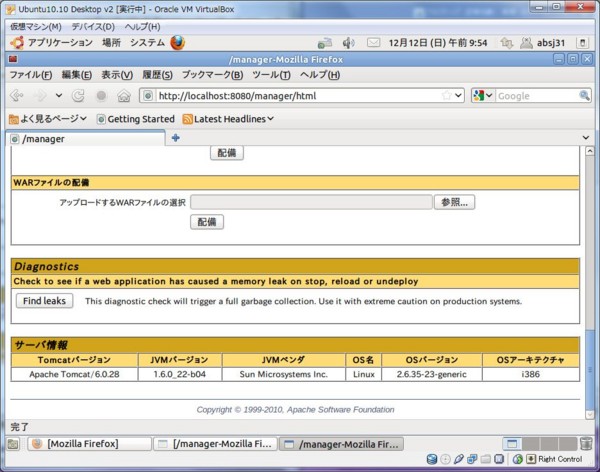Open VirtualBox 仮想マシン(M) menu
The width and height of the screenshot is (600, 472).
click(x=36, y=26)
